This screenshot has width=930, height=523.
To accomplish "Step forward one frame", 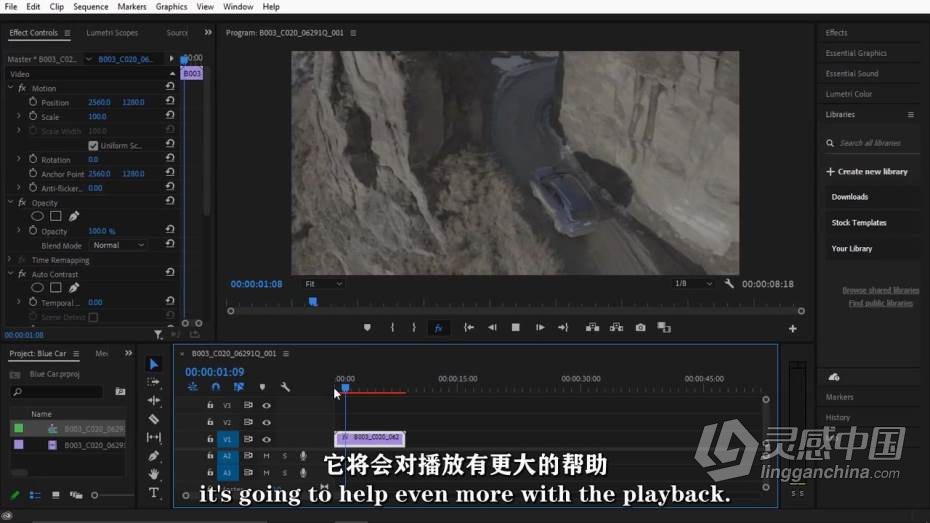I will 540,327.
